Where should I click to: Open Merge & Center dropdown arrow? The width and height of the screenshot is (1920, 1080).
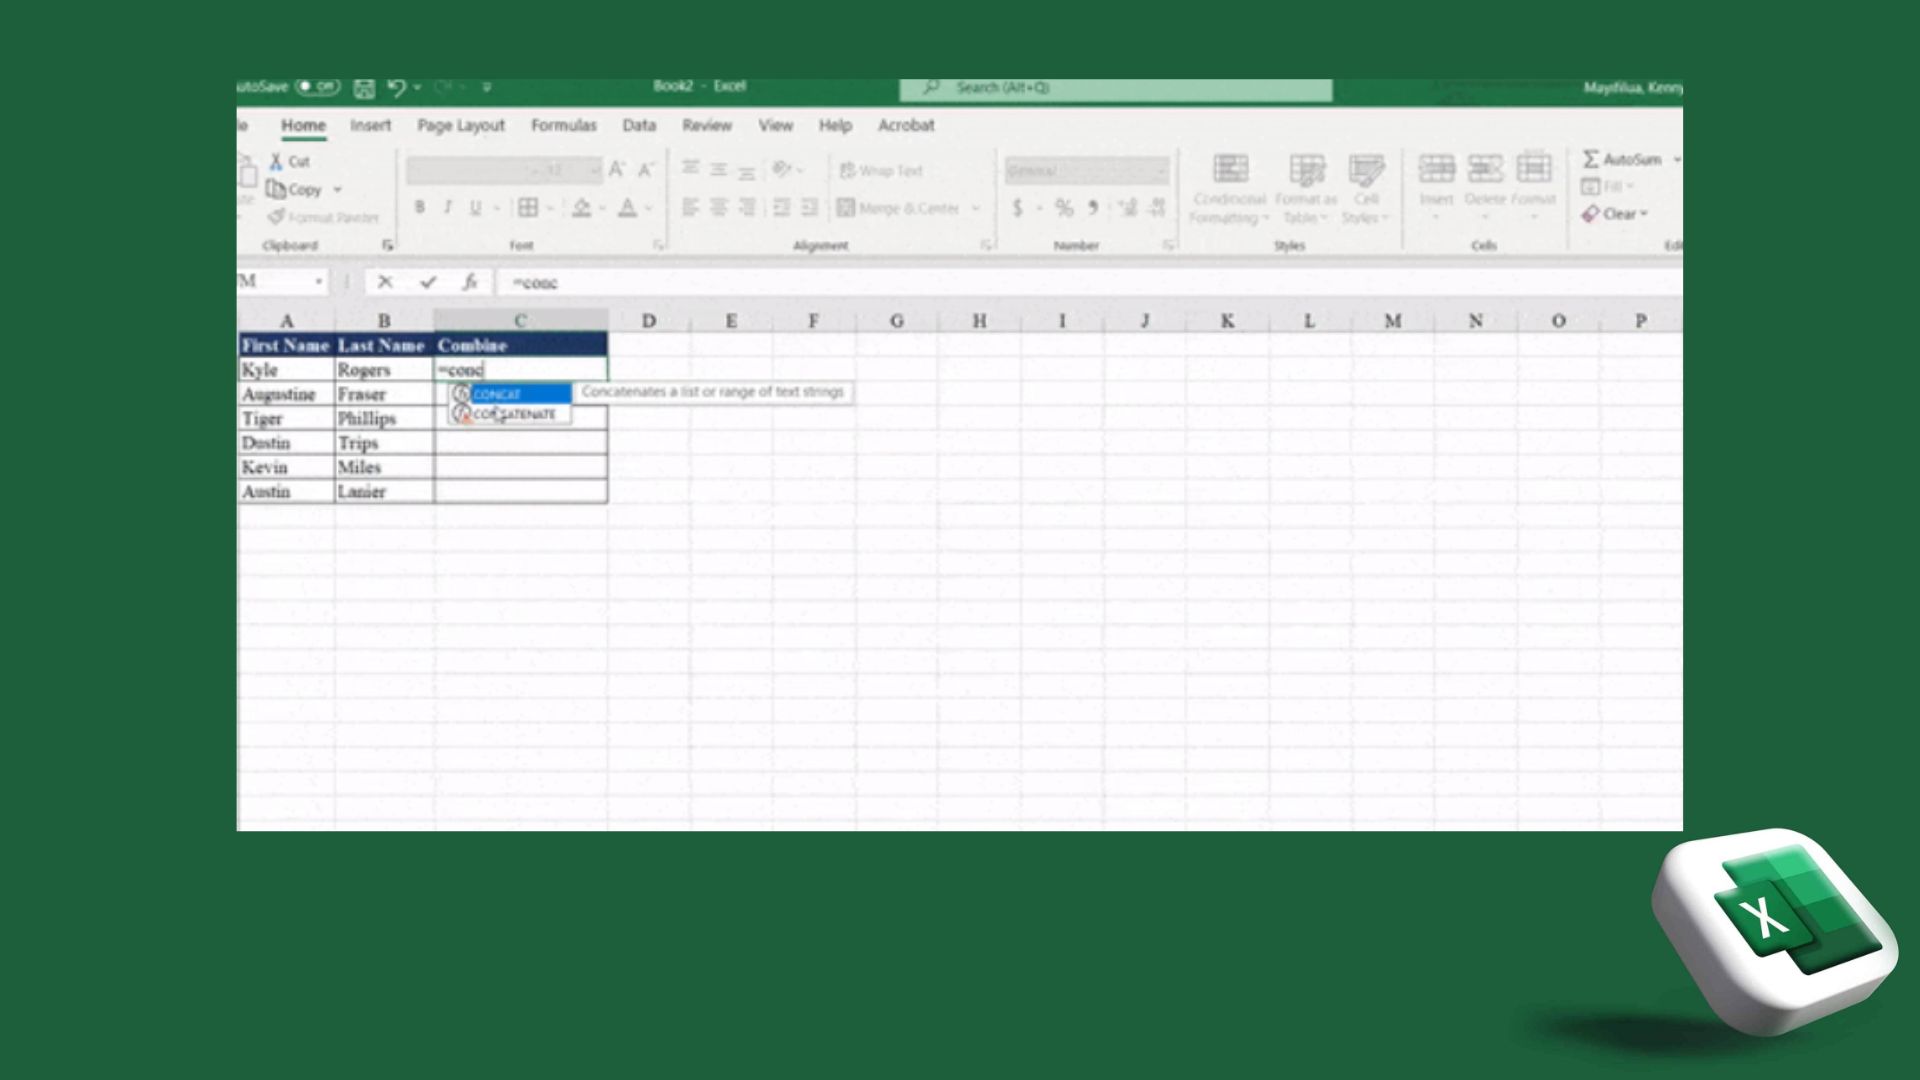click(976, 208)
